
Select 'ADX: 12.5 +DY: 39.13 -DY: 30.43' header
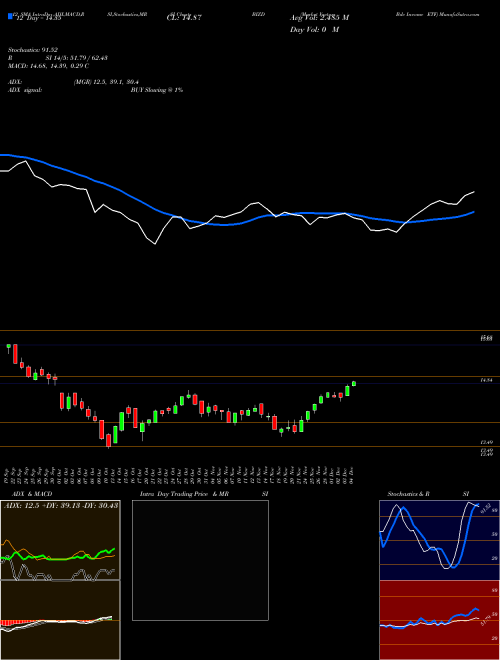point(61,505)
